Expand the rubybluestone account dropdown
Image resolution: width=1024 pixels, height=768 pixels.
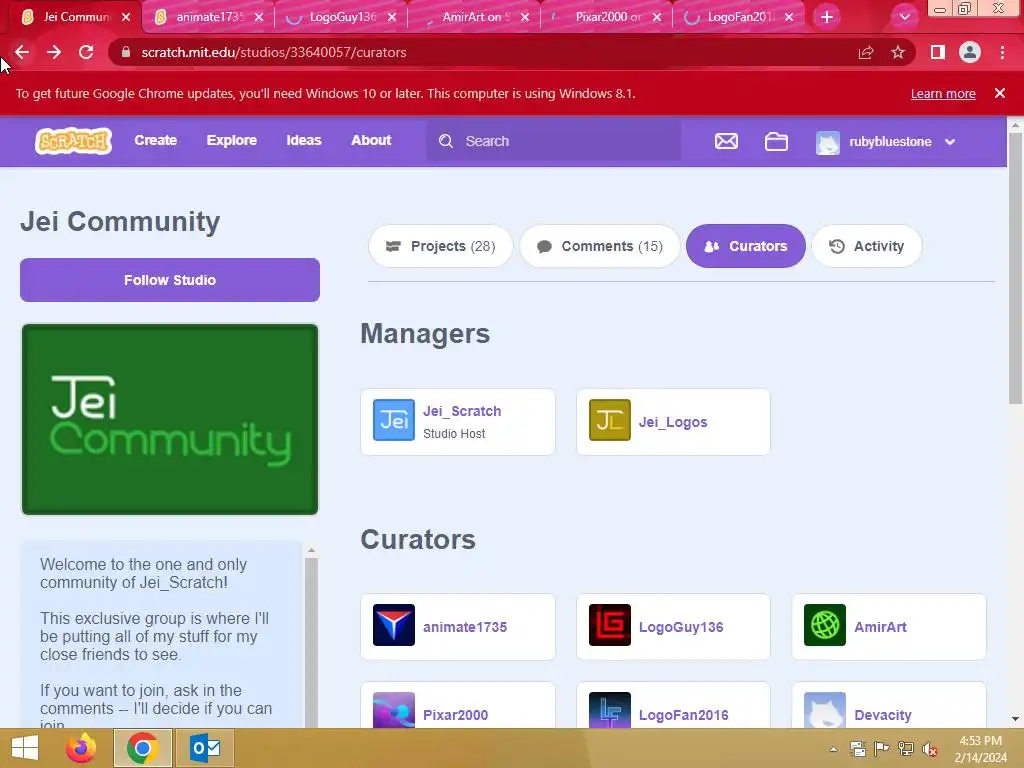(950, 142)
